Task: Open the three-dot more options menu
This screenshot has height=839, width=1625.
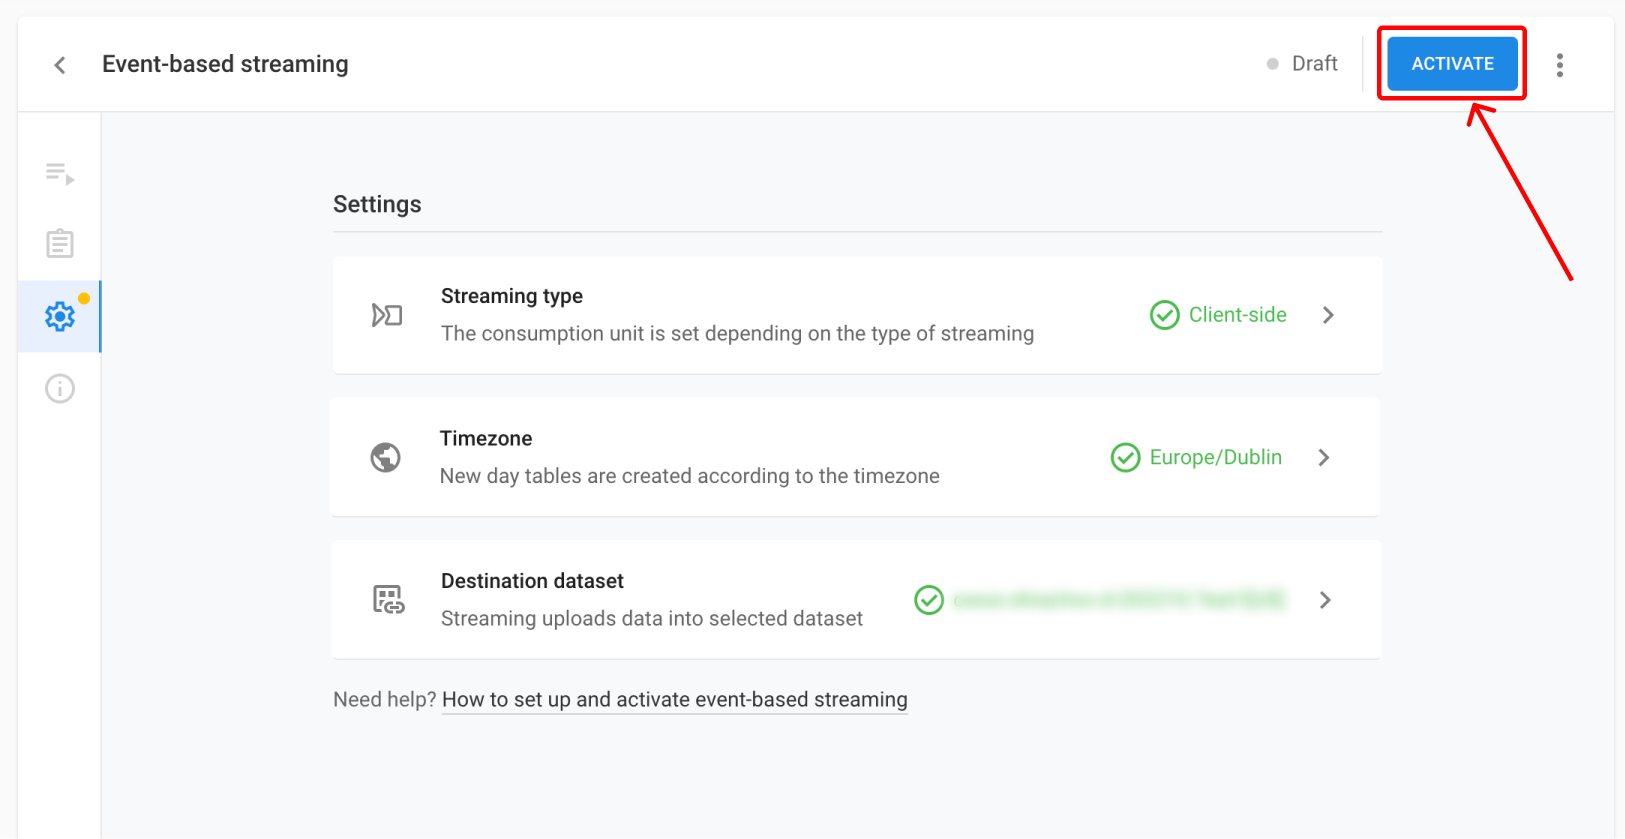Action: click(x=1559, y=65)
